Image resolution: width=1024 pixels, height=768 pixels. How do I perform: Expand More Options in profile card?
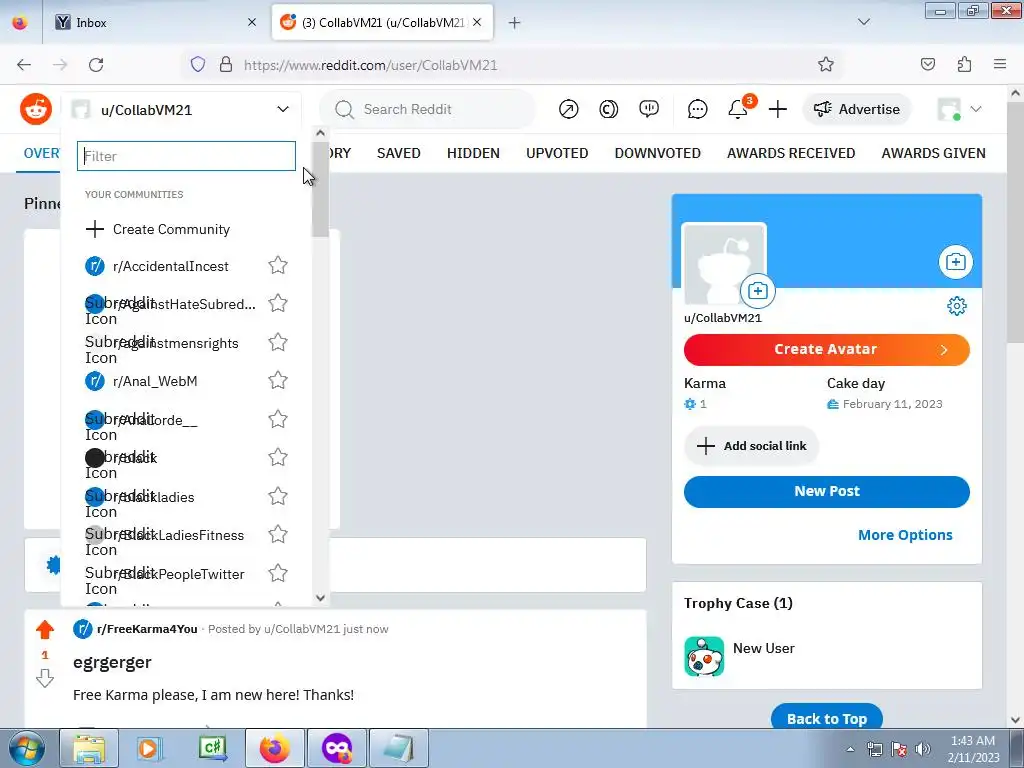point(904,535)
